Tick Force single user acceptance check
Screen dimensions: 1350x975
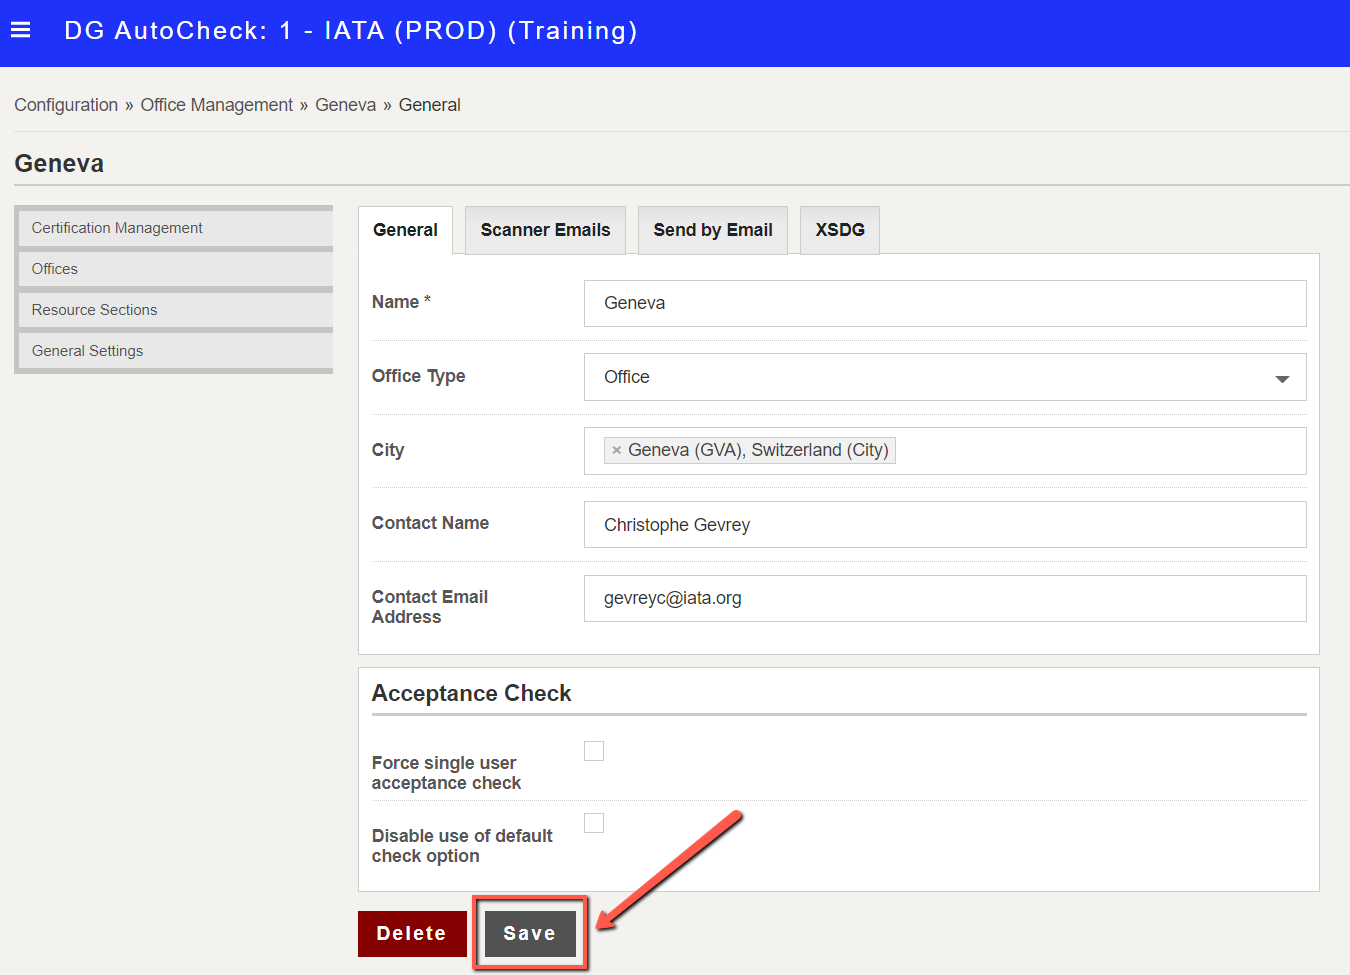click(594, 751)
